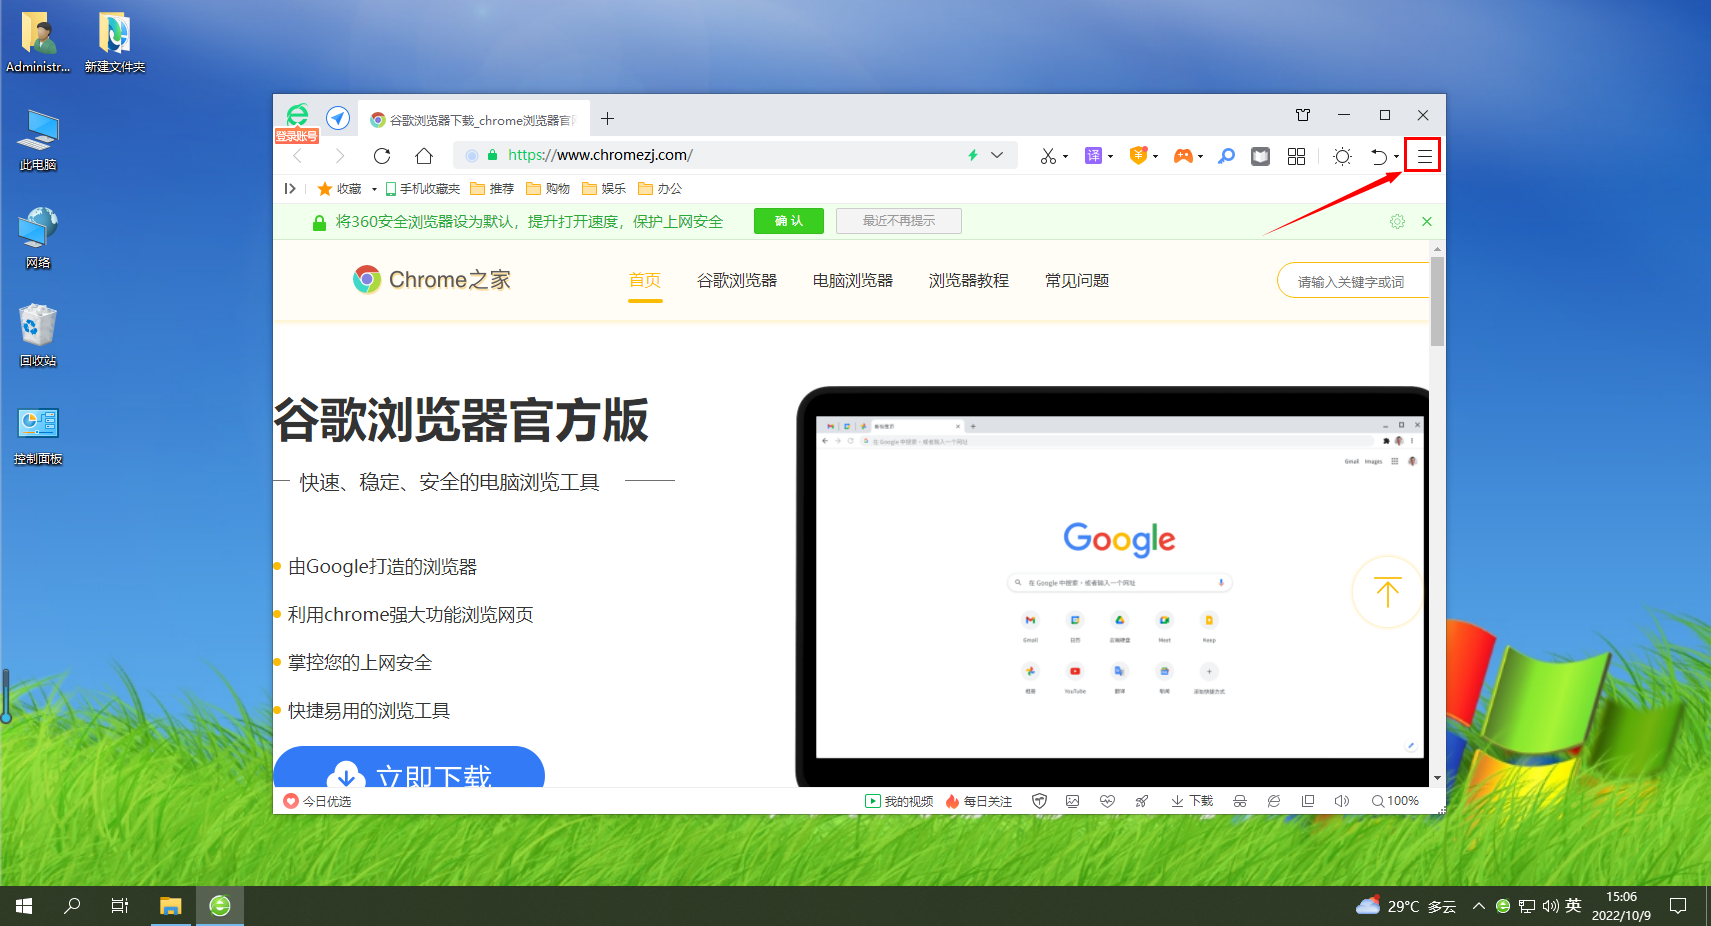Open the orange wallet shield icon
Screen dimensions: 1711x926
point(1138,155)
